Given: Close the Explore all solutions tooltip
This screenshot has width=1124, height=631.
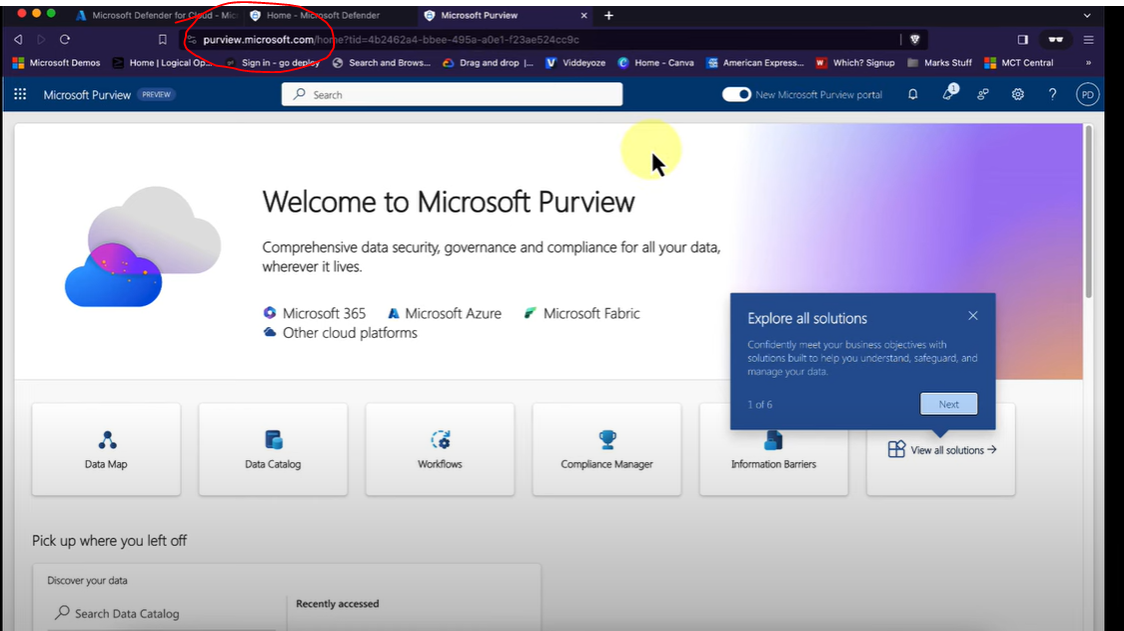Looking at the screenshot, I should coord(973,316).
